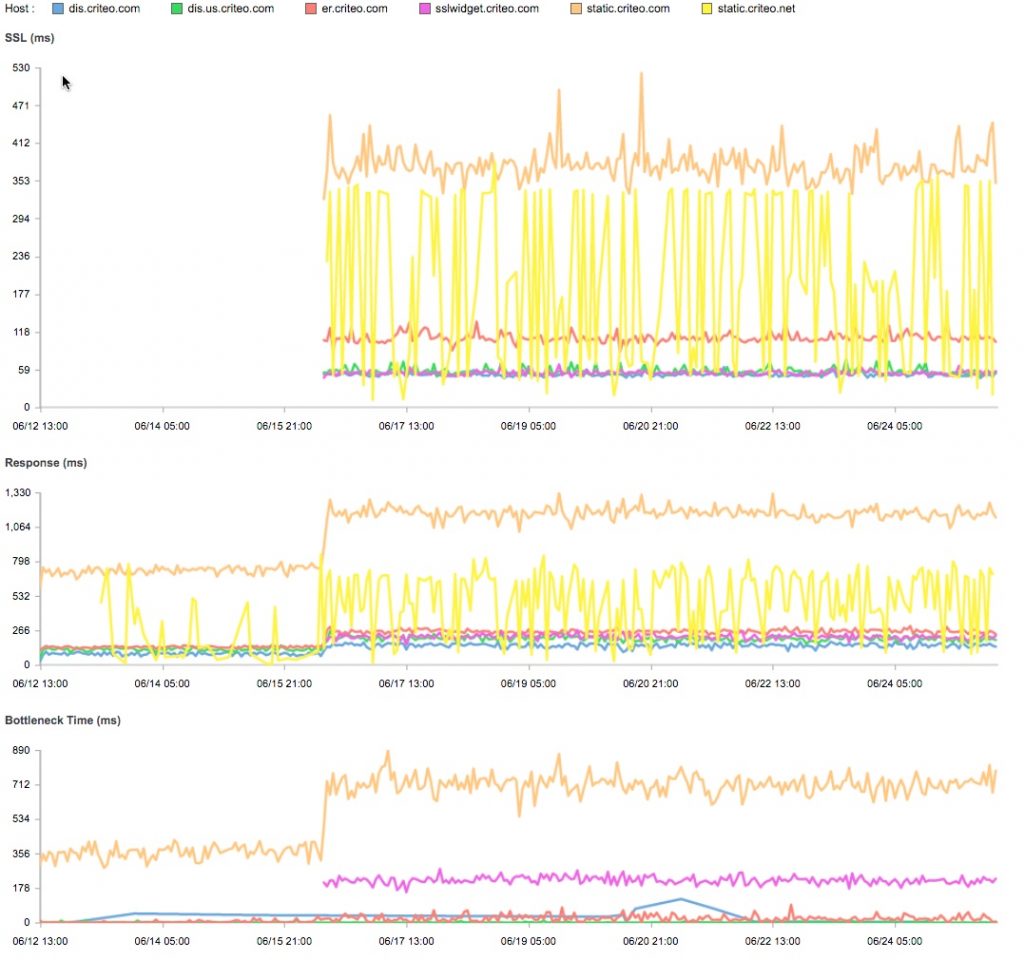Image resolution: width=1024 pixels, height=960 pixels.
Task: Click 06/20 21:00 tick label under Bottleneck chart
Action: [650, 942]
